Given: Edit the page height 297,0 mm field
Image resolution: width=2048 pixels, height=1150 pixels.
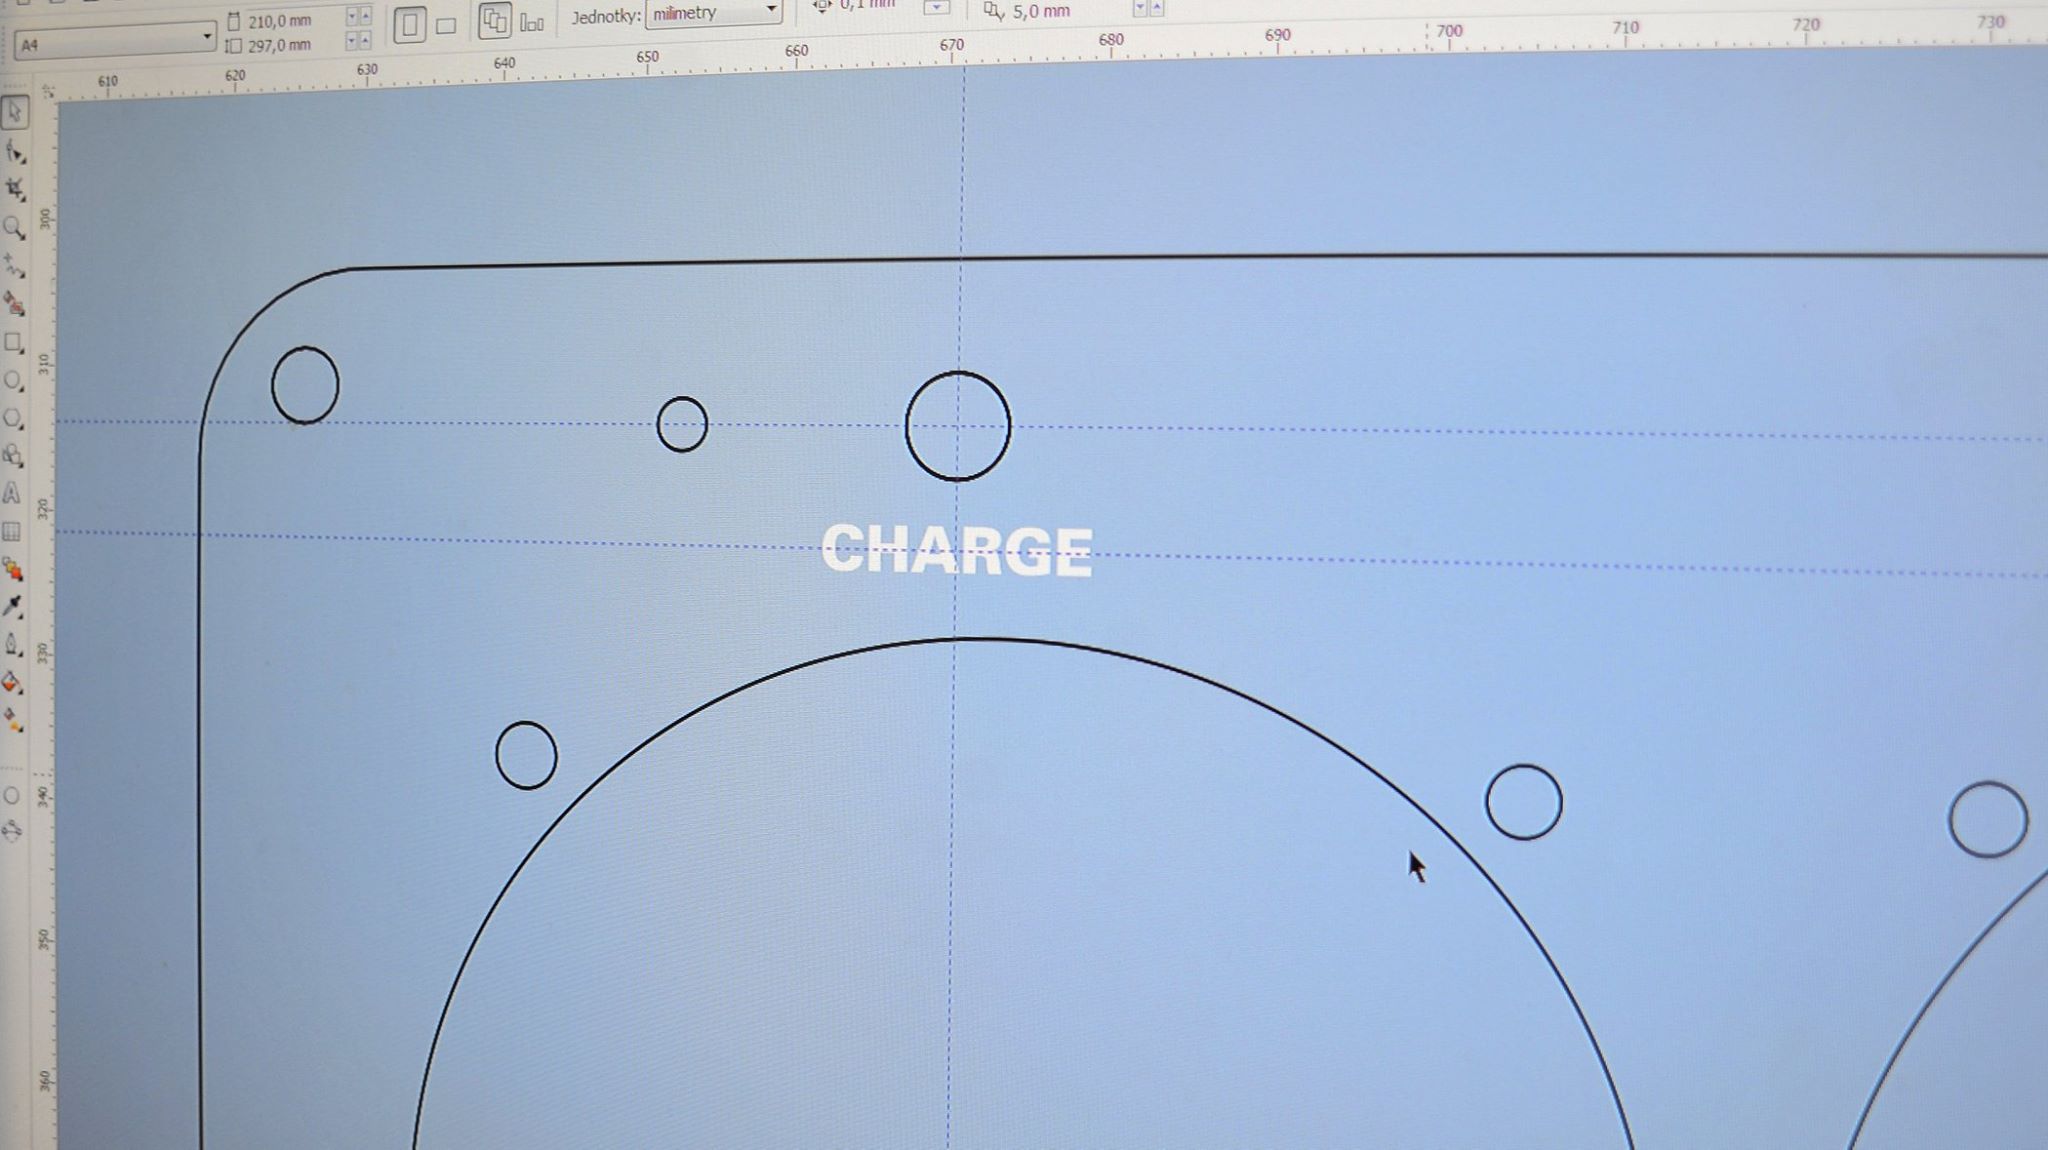Looking at the screenshot, I should (x=280, y=45).
